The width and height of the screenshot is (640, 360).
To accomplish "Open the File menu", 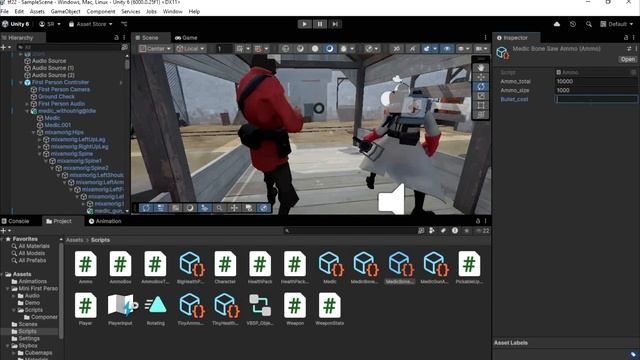I will (x=4, y=11).
